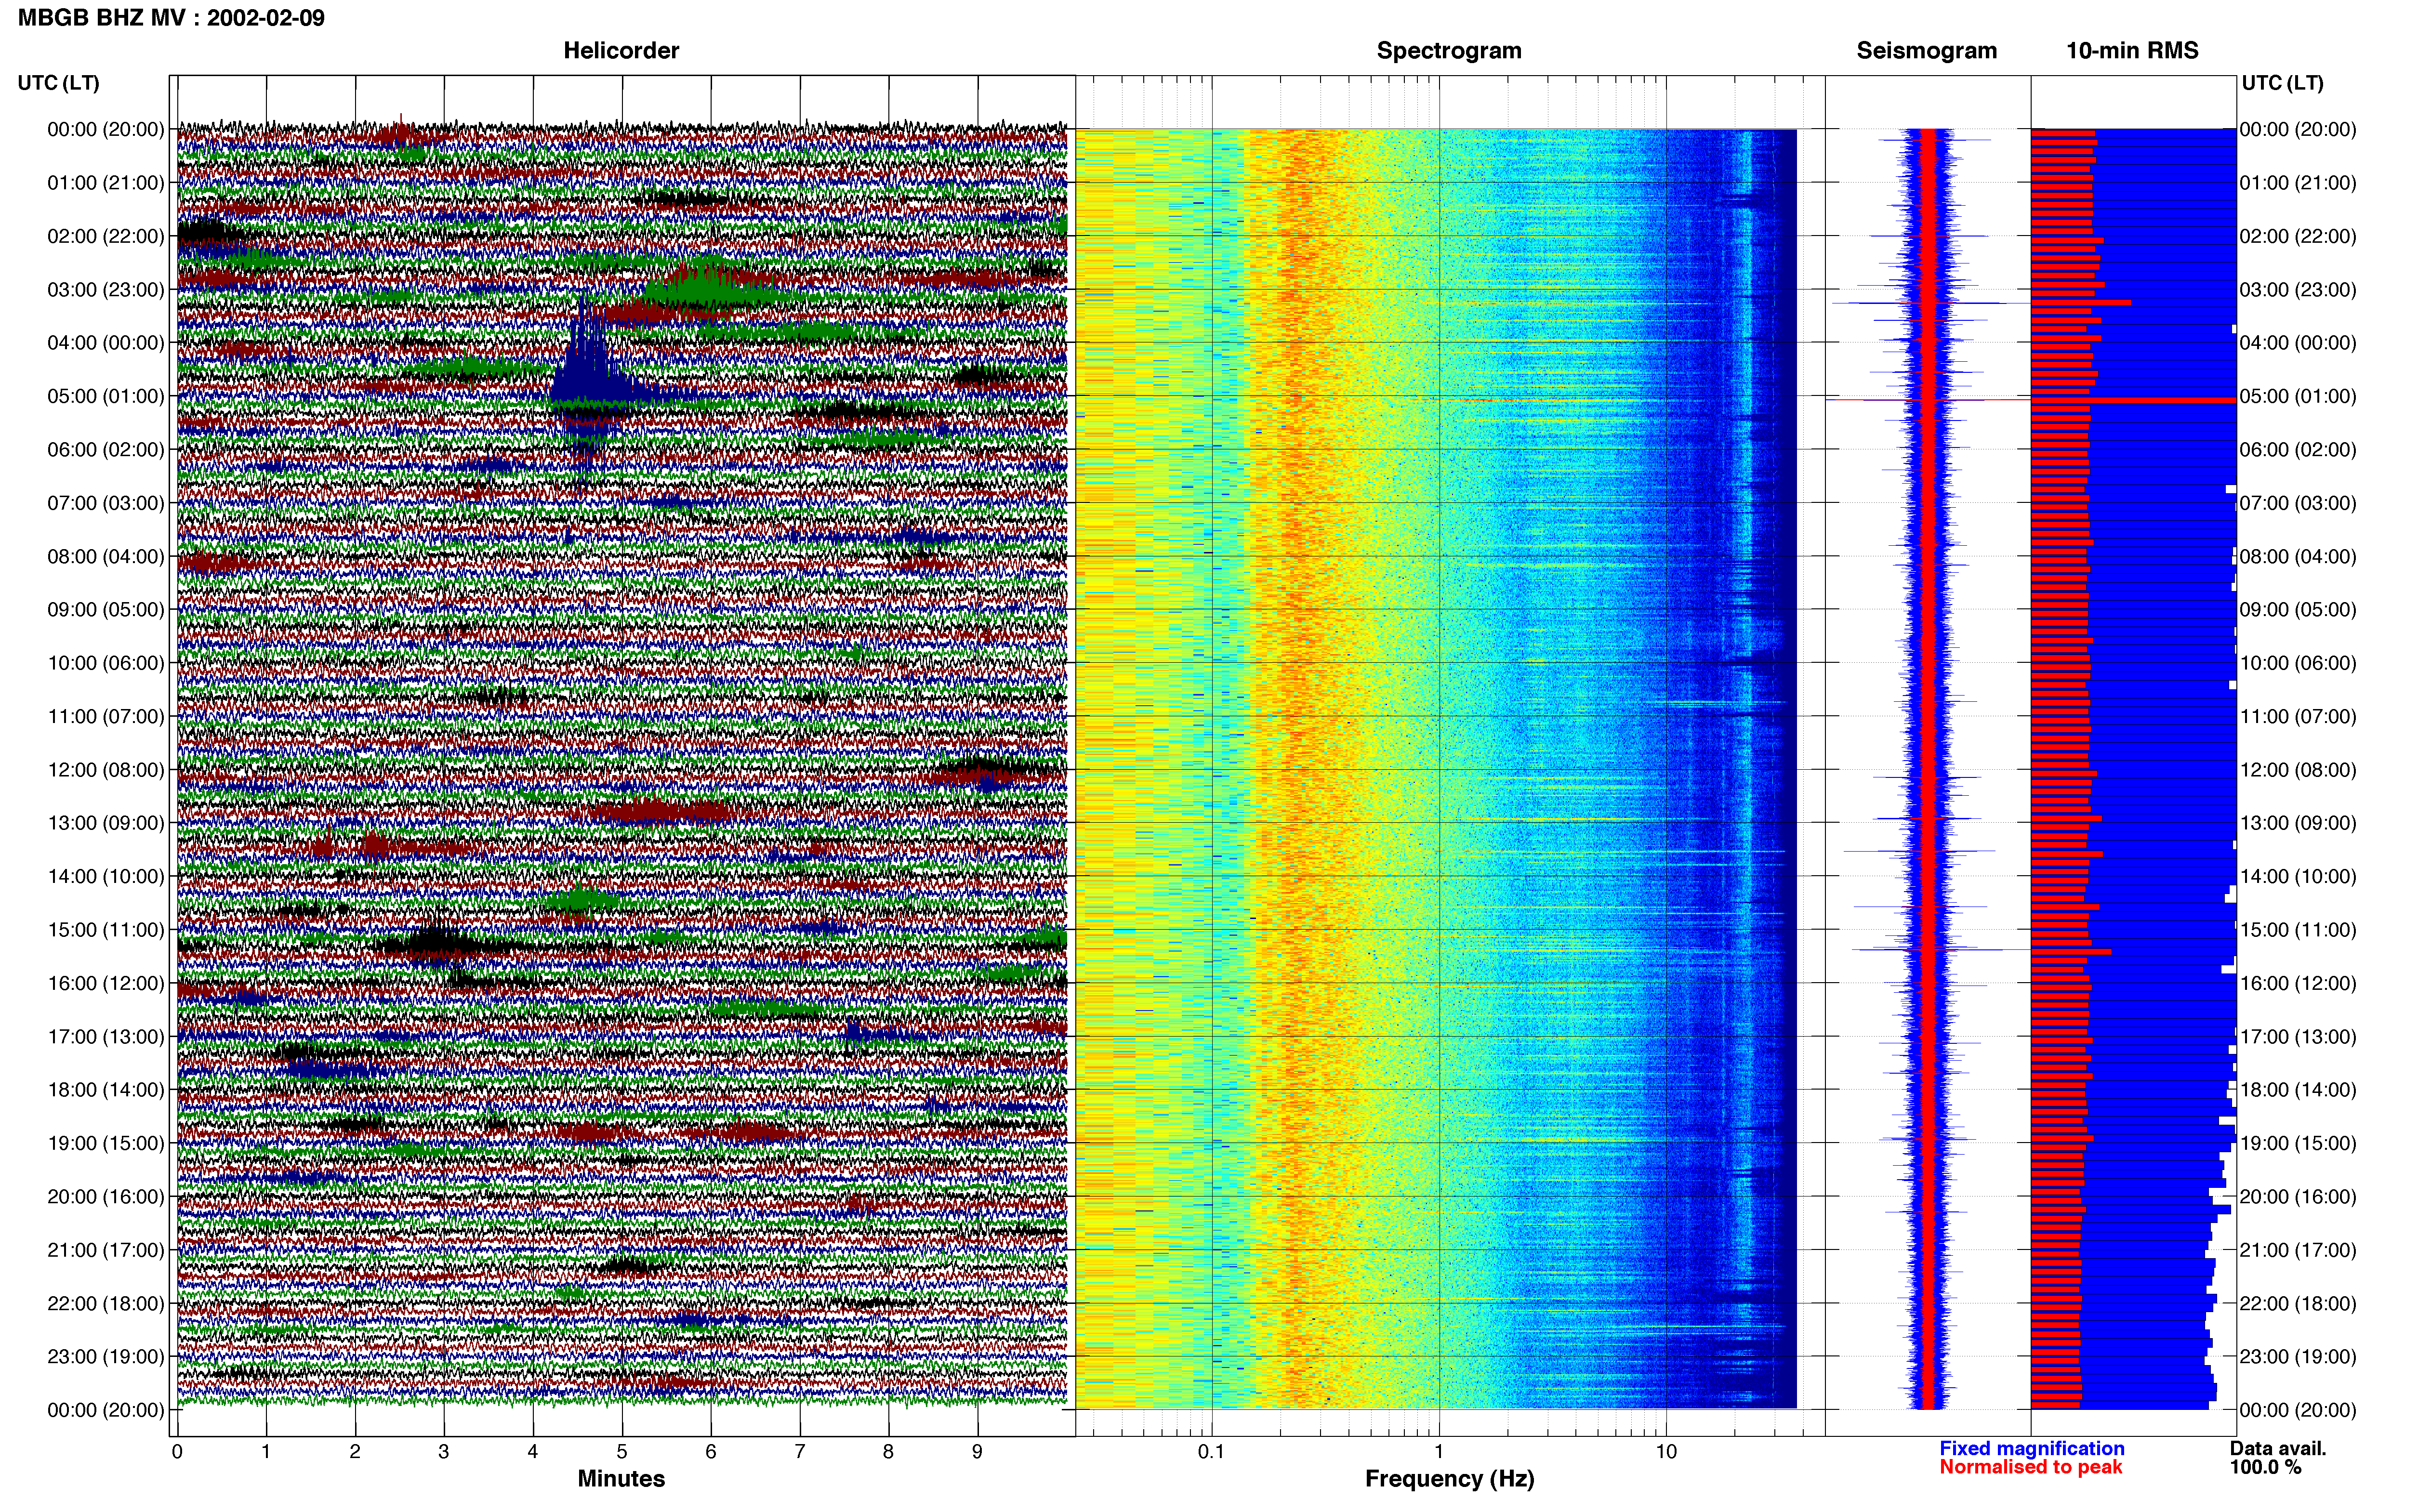Click the left 'UTC (LT)' axis label
2418x1512 pixels.
59,83
